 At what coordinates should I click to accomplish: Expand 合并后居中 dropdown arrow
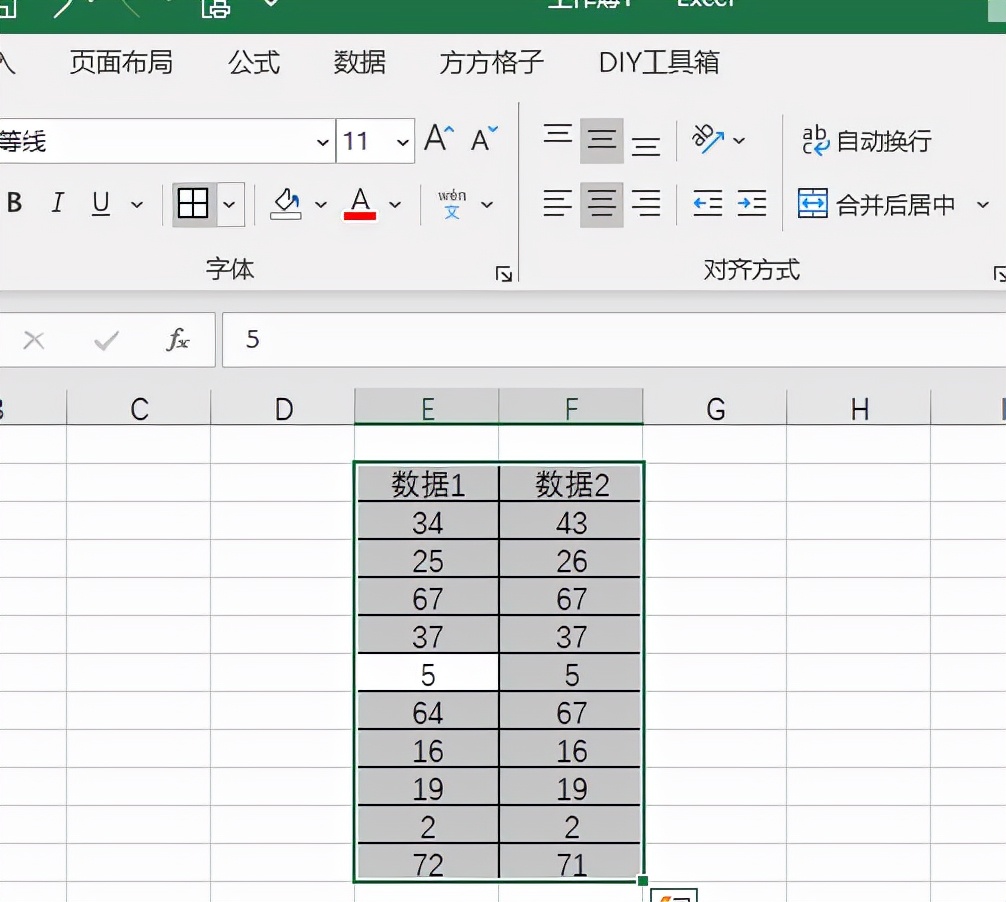pyautogui.click(x=982, y=205)
